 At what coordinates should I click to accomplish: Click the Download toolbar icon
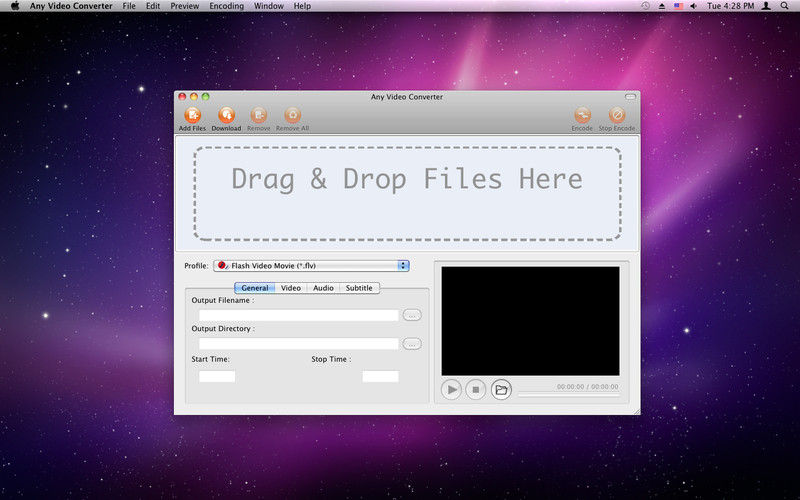click(x=226, y=116)
